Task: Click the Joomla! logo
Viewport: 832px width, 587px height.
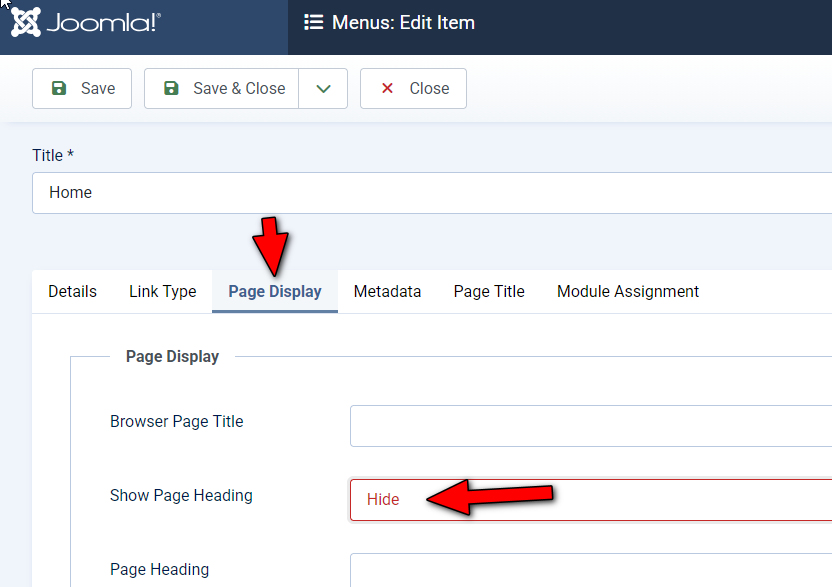Action: coord(86,23)
